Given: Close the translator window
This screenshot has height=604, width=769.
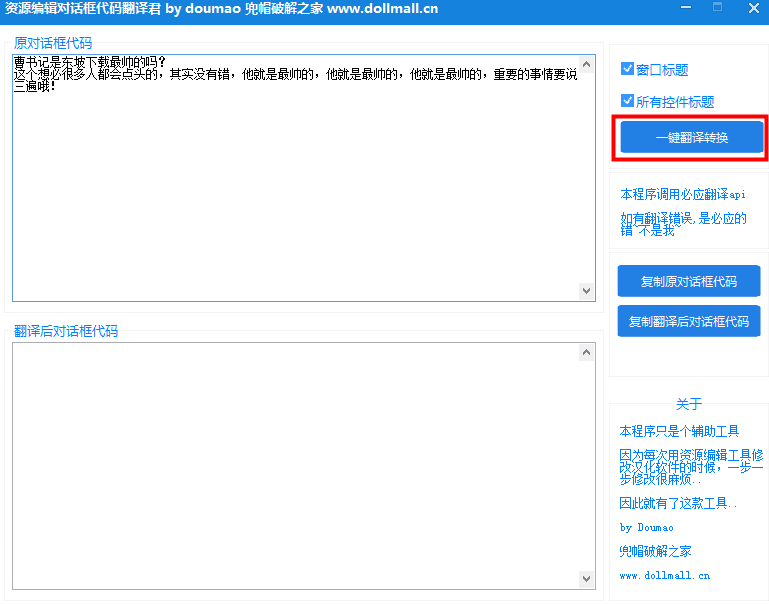Looking at the screenshot, I should click(754, 8).
